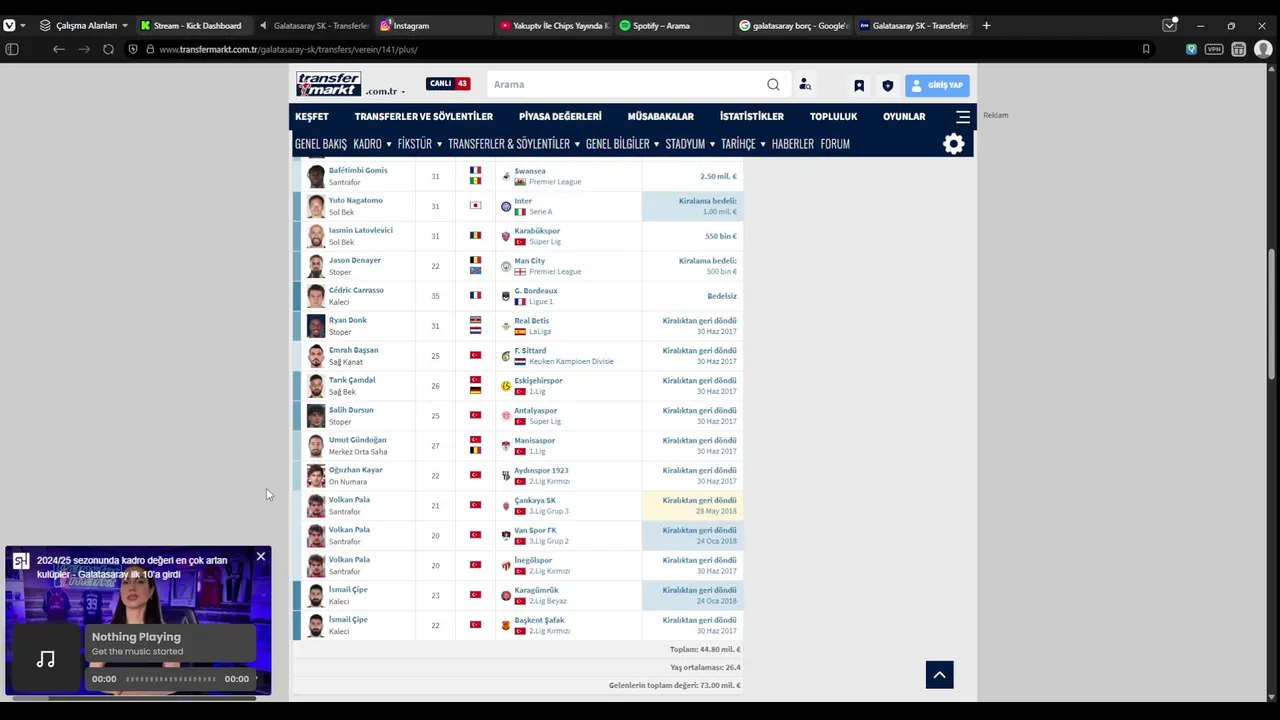Image resolution: width=1280 pixels, height=720 pixels.
Task: Open the OYUNLAR menu
Action: point(904,117)
